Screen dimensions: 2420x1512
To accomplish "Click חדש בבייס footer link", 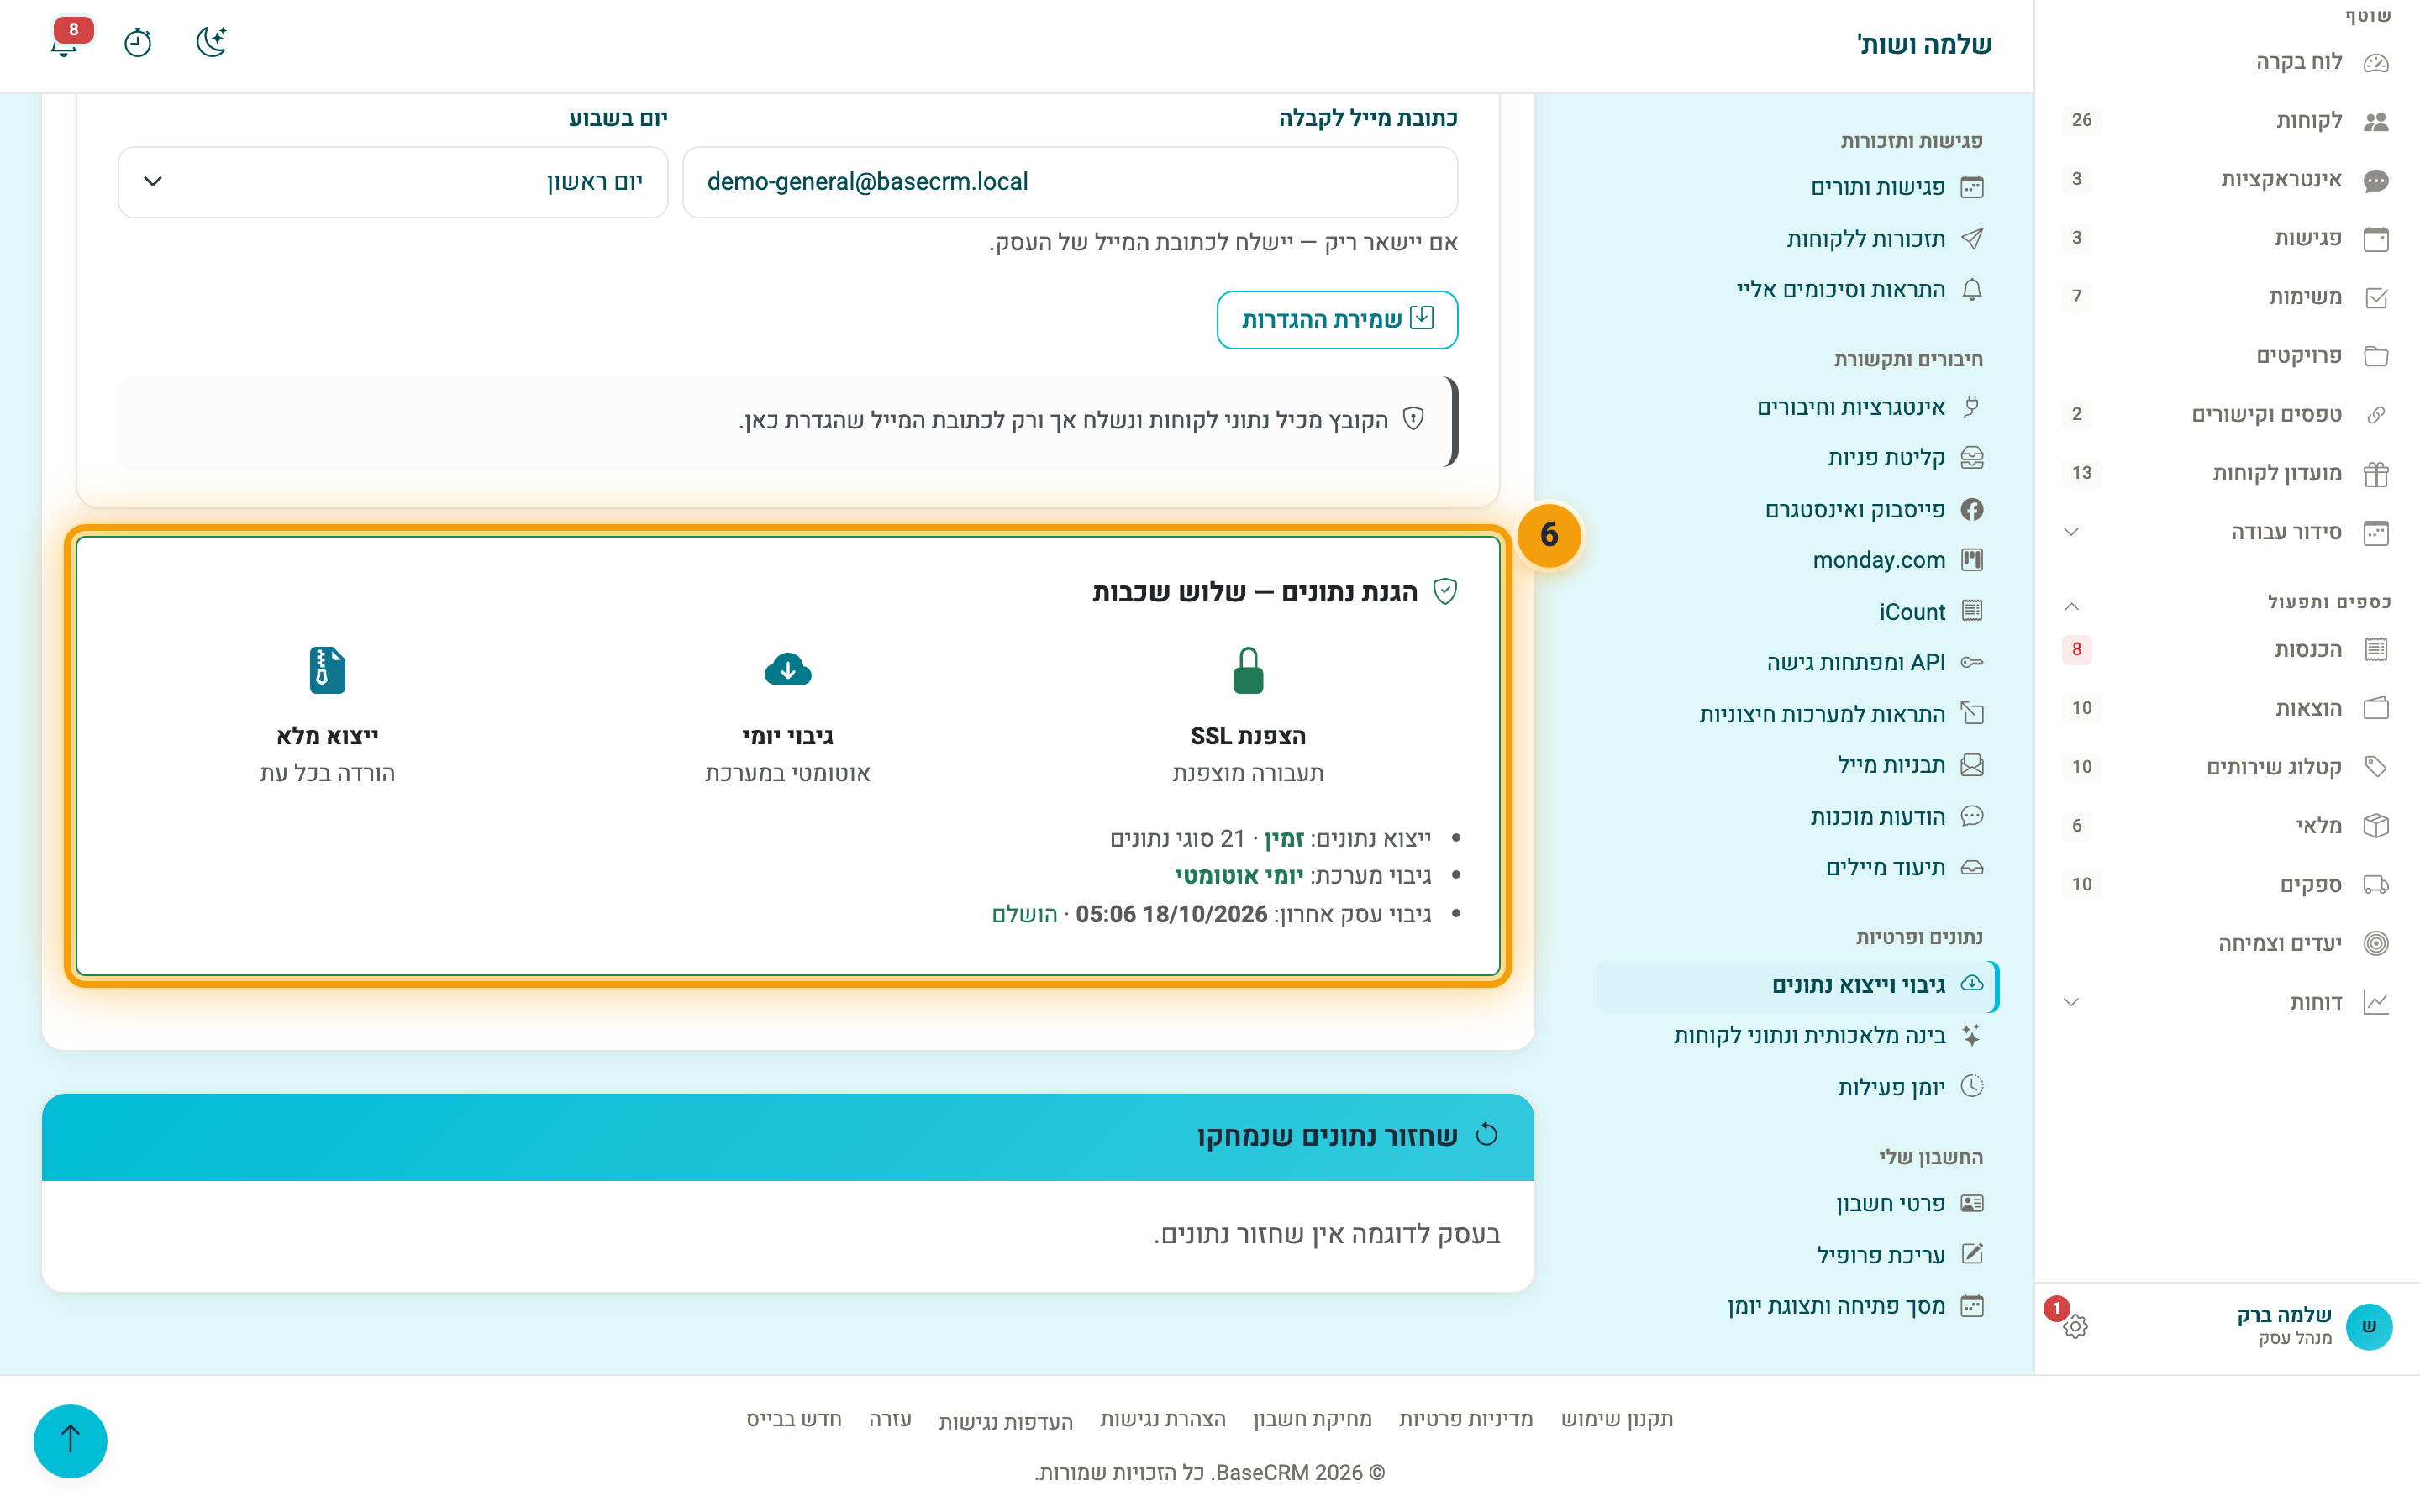I will 794,1419.
